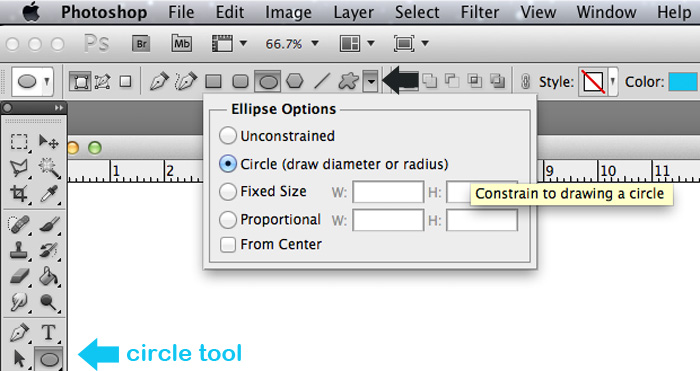Expand the Tools panel with double arrows
The width and height of the screenshot is (700, 371).
[x=59, y=108]
